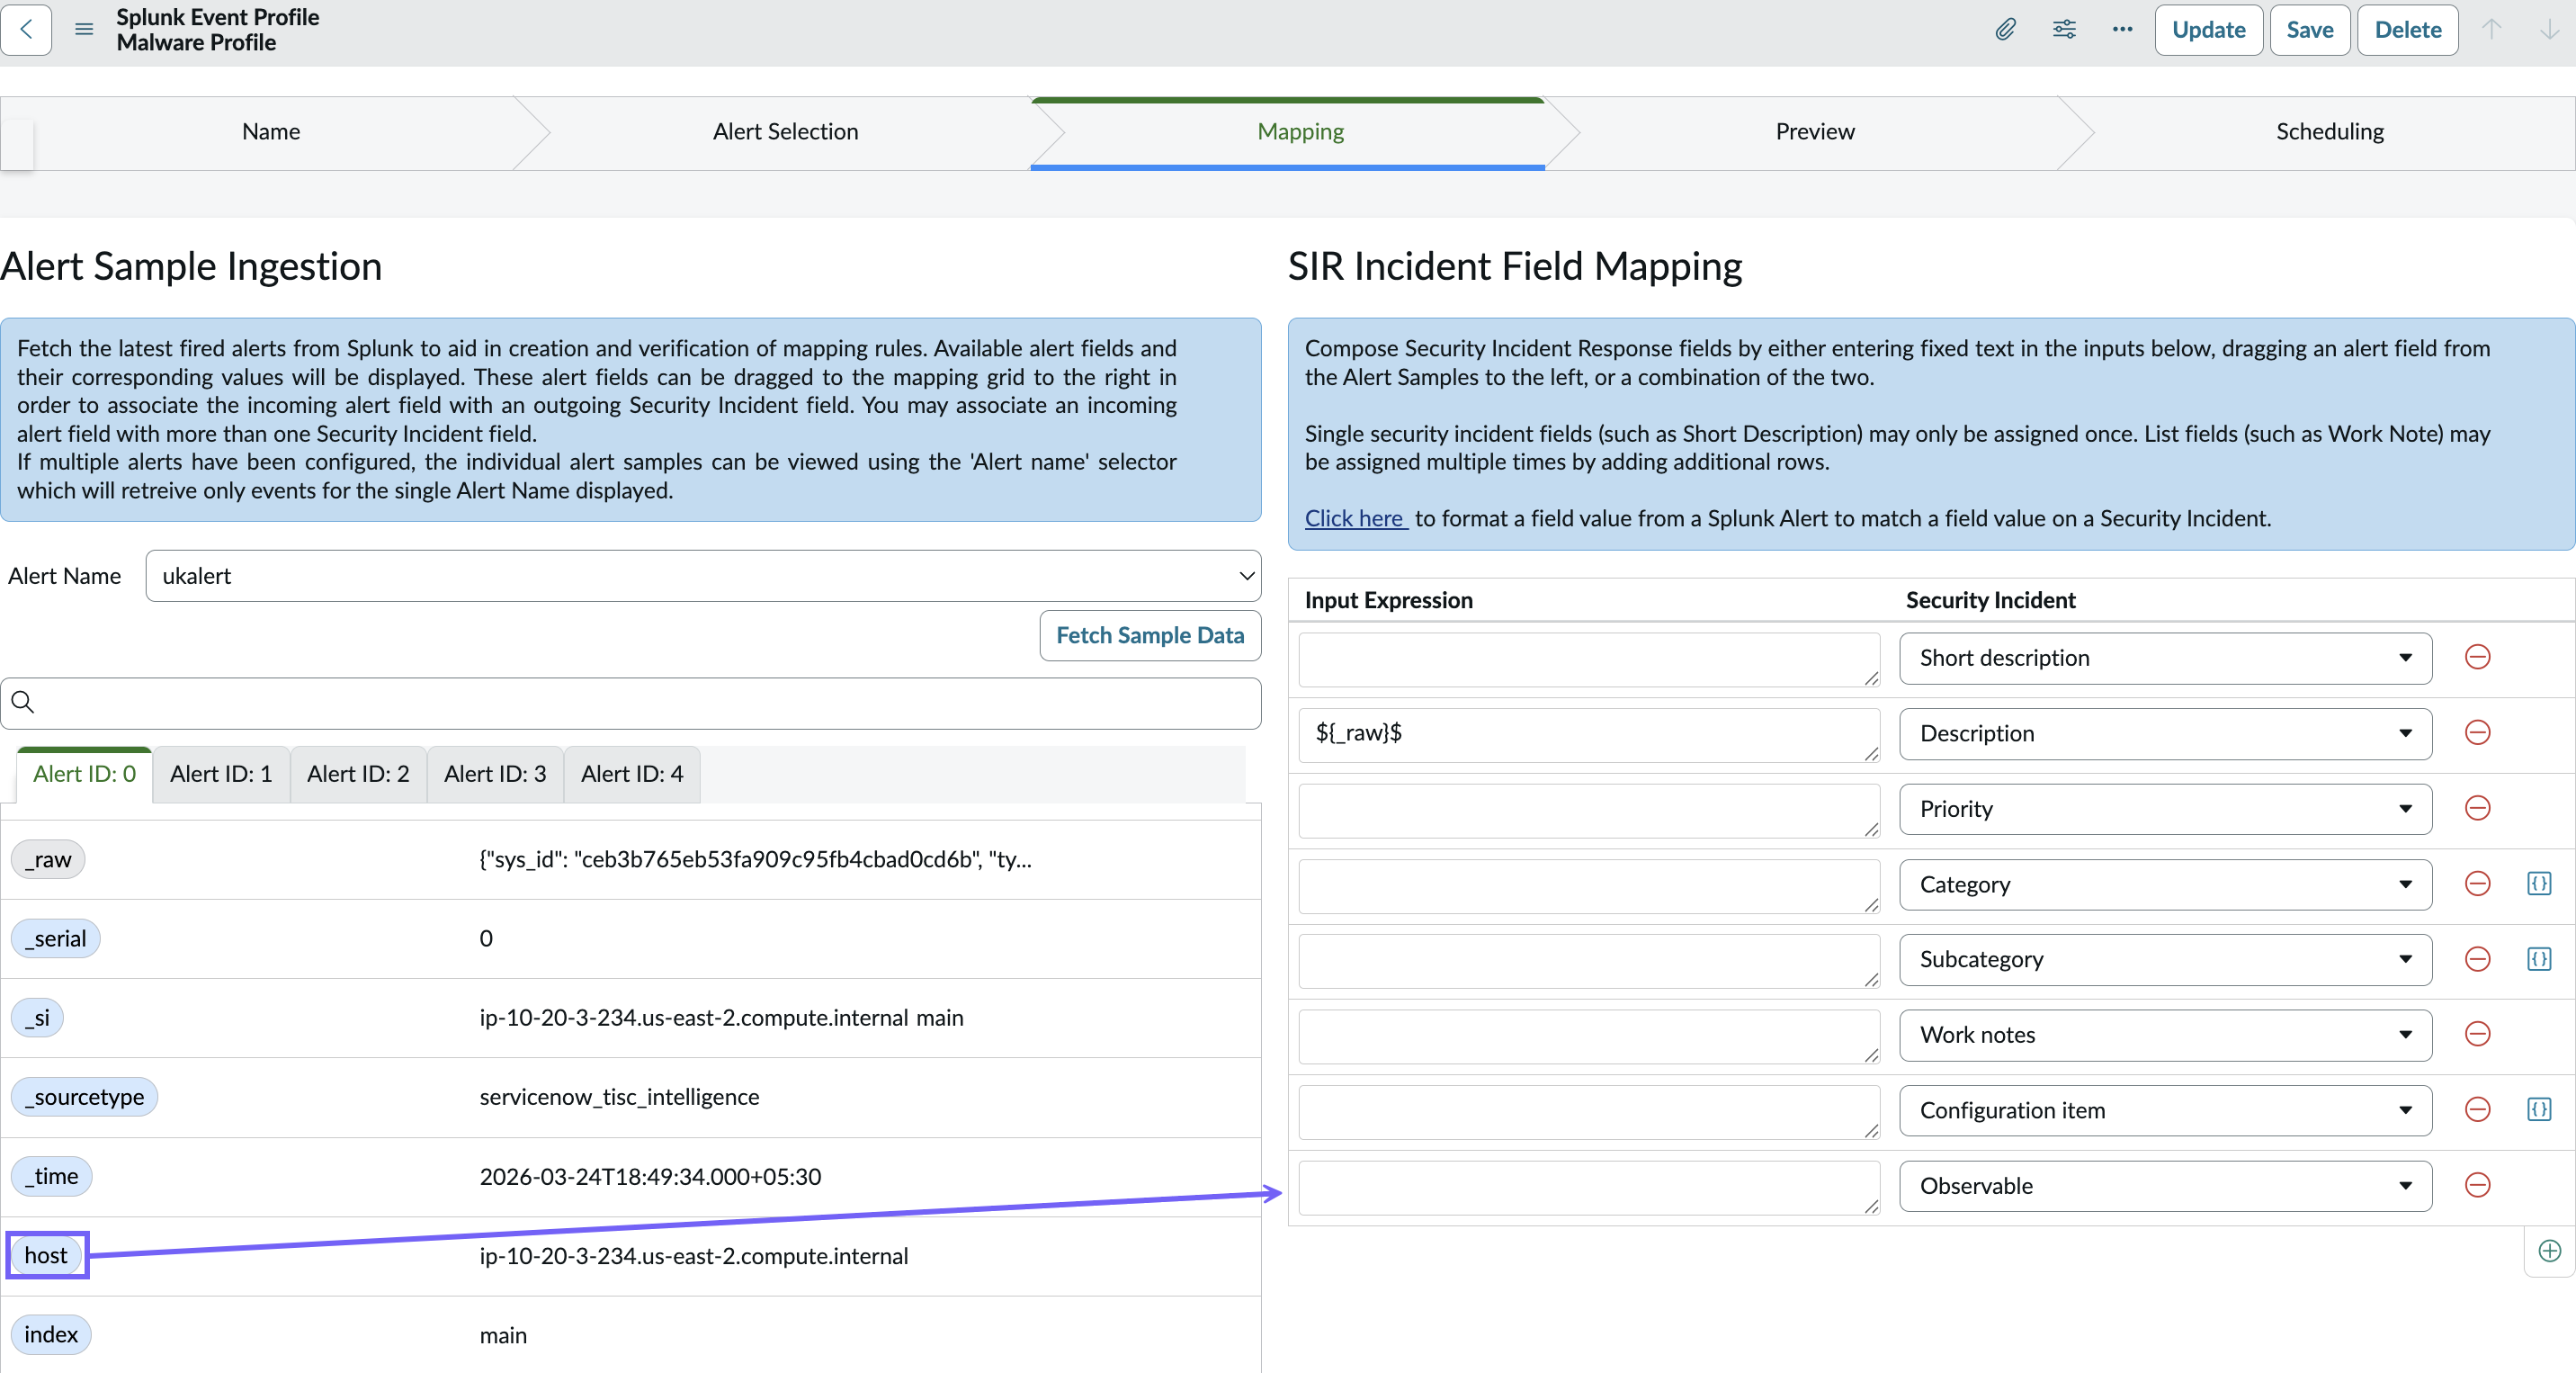Screen dimensions: 2576x1373
Task: Click the Delete button
Action: [2408, 30]
